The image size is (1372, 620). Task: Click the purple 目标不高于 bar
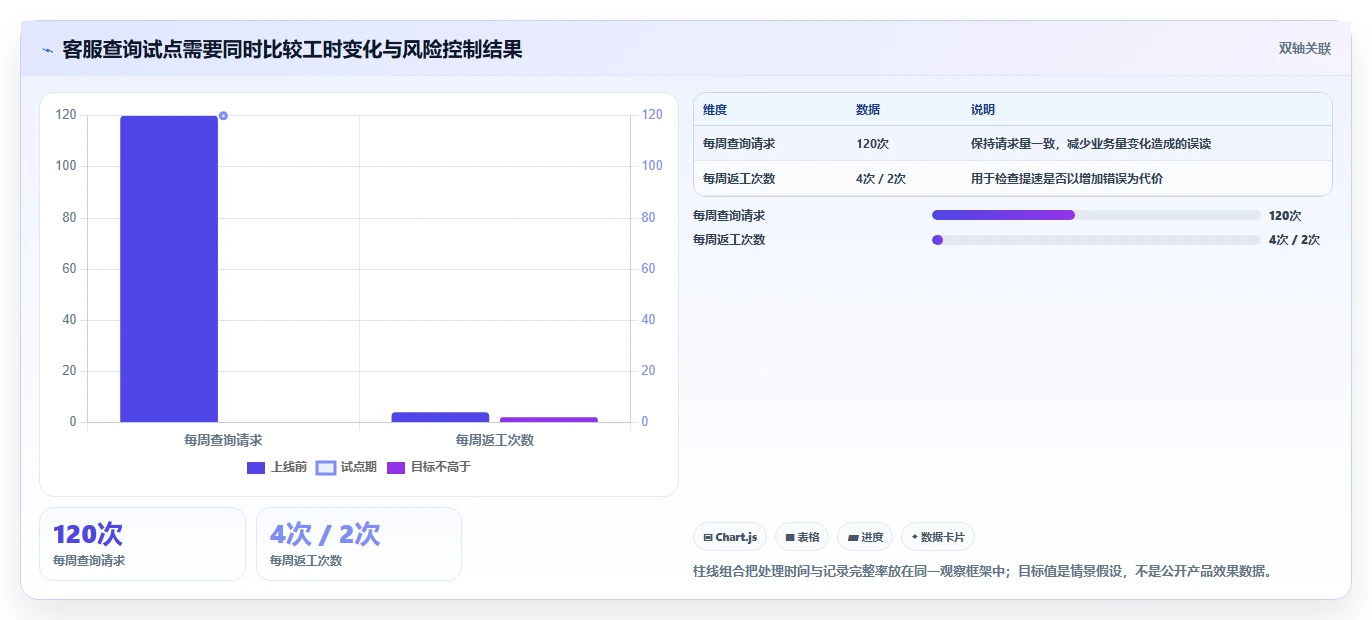[x=549, y=420]
